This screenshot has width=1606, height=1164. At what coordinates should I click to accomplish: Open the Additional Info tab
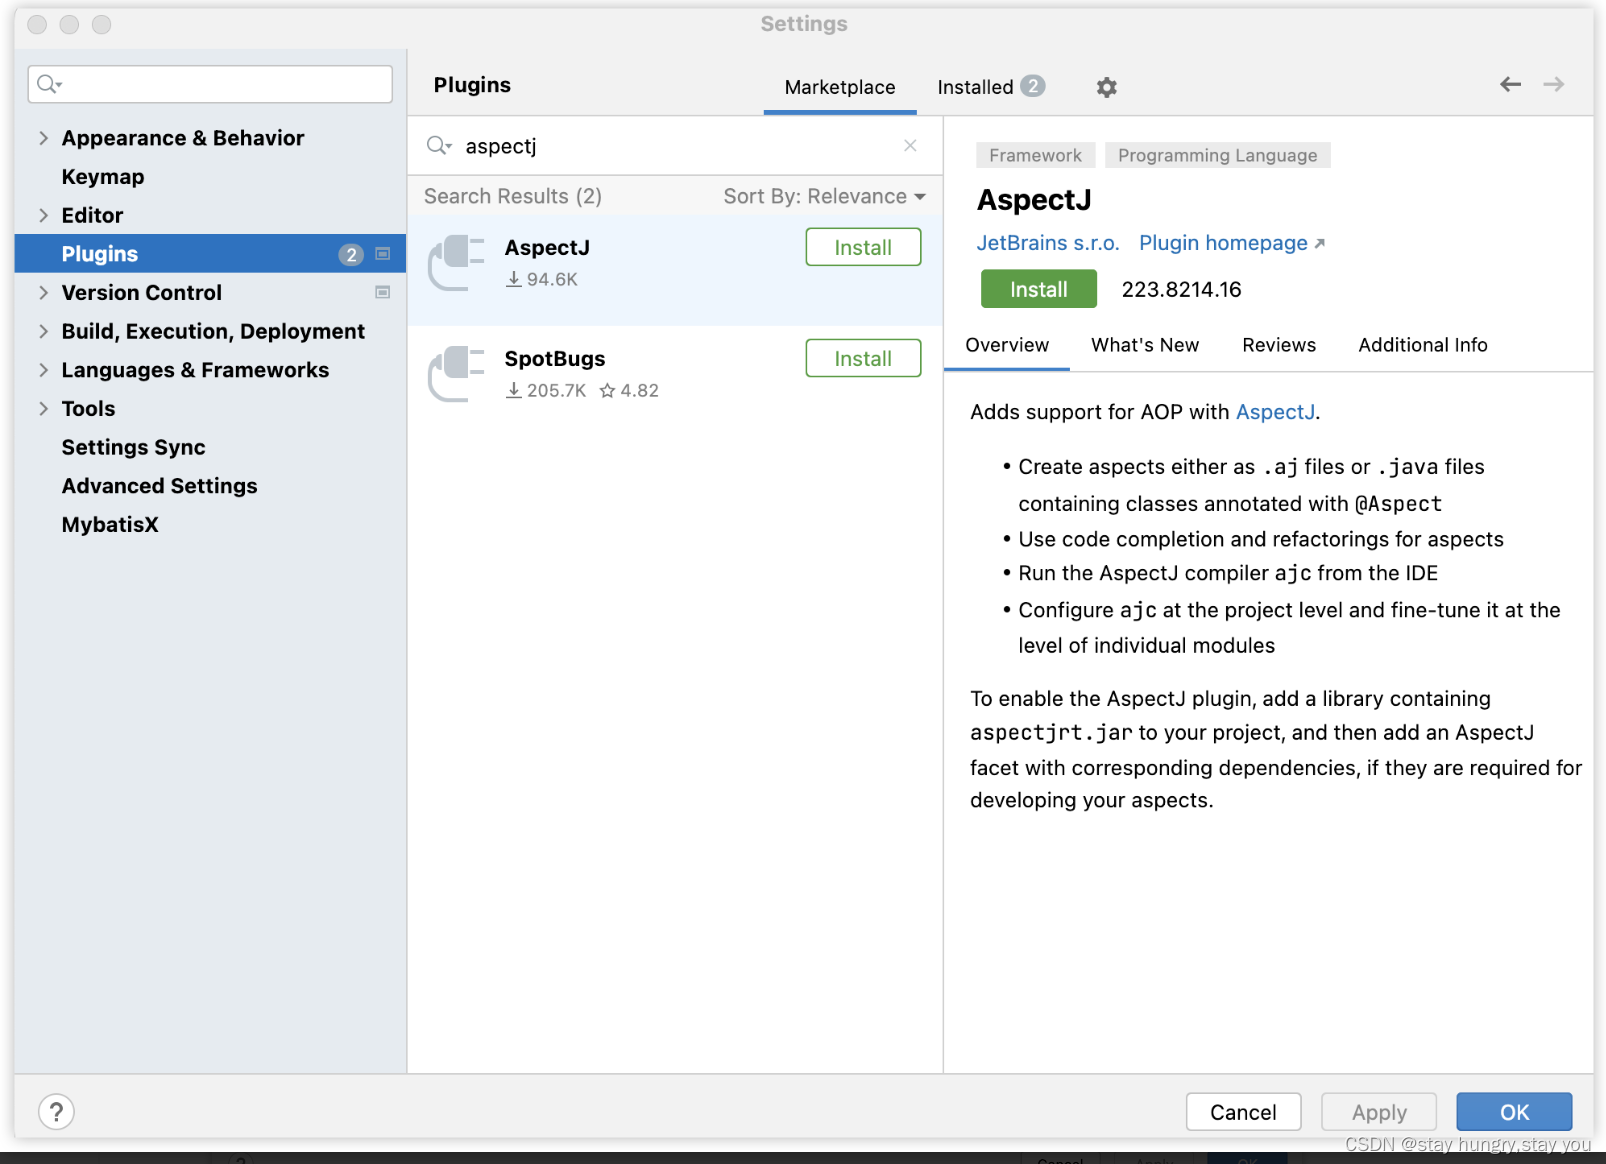pyautogui.click(x=1423, y=345)
